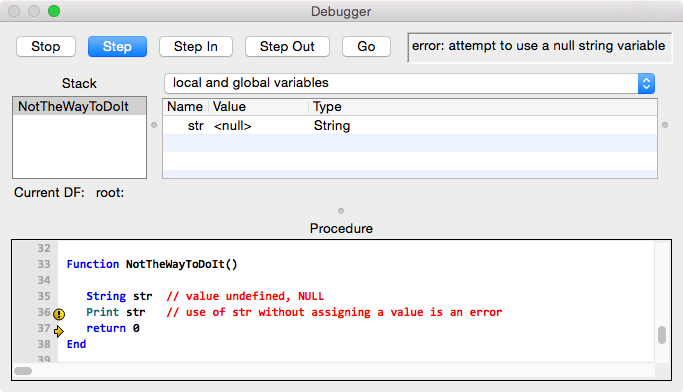Click the Step In button
Screen dimensions: 683x392
(x=196, y=47)
